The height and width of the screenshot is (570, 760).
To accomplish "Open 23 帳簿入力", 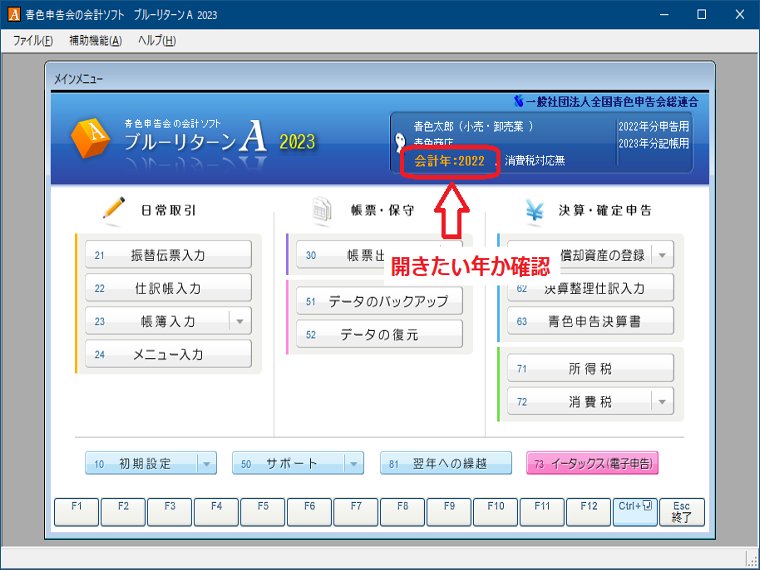I will [x=158, y=321].
